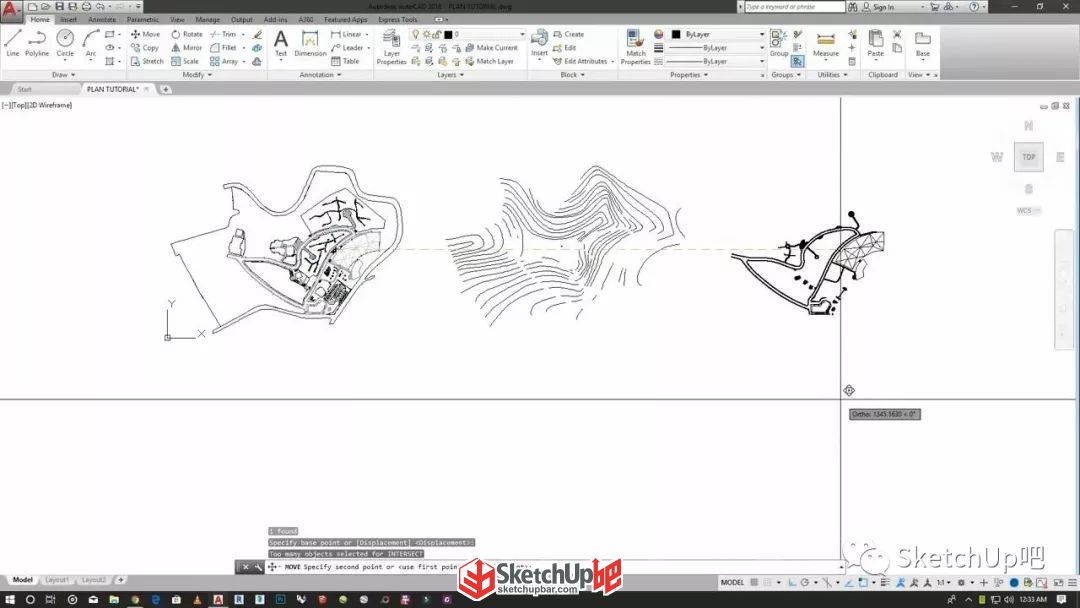Click the Leader annotation tool
The image size is (1080, 608).
coord(346,48)
